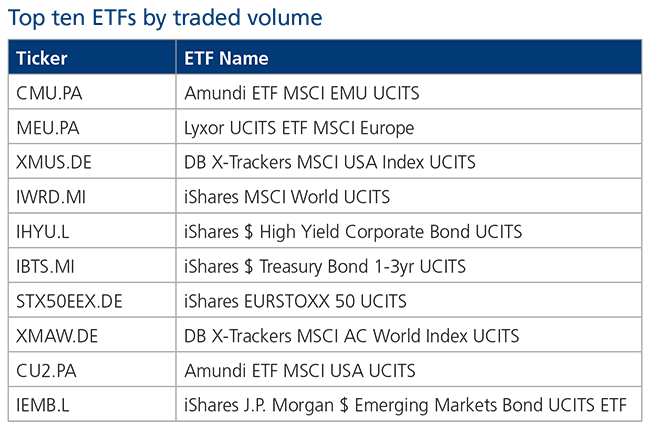Screen dimensions: 650x428
Task: Click DB X-Trackers MSCI USA Index UCITS
Action: point(330,162)
